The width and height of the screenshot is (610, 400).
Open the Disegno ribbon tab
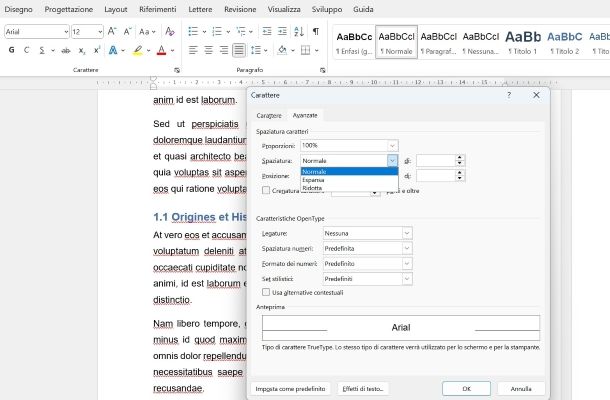[x=18, y=9]
